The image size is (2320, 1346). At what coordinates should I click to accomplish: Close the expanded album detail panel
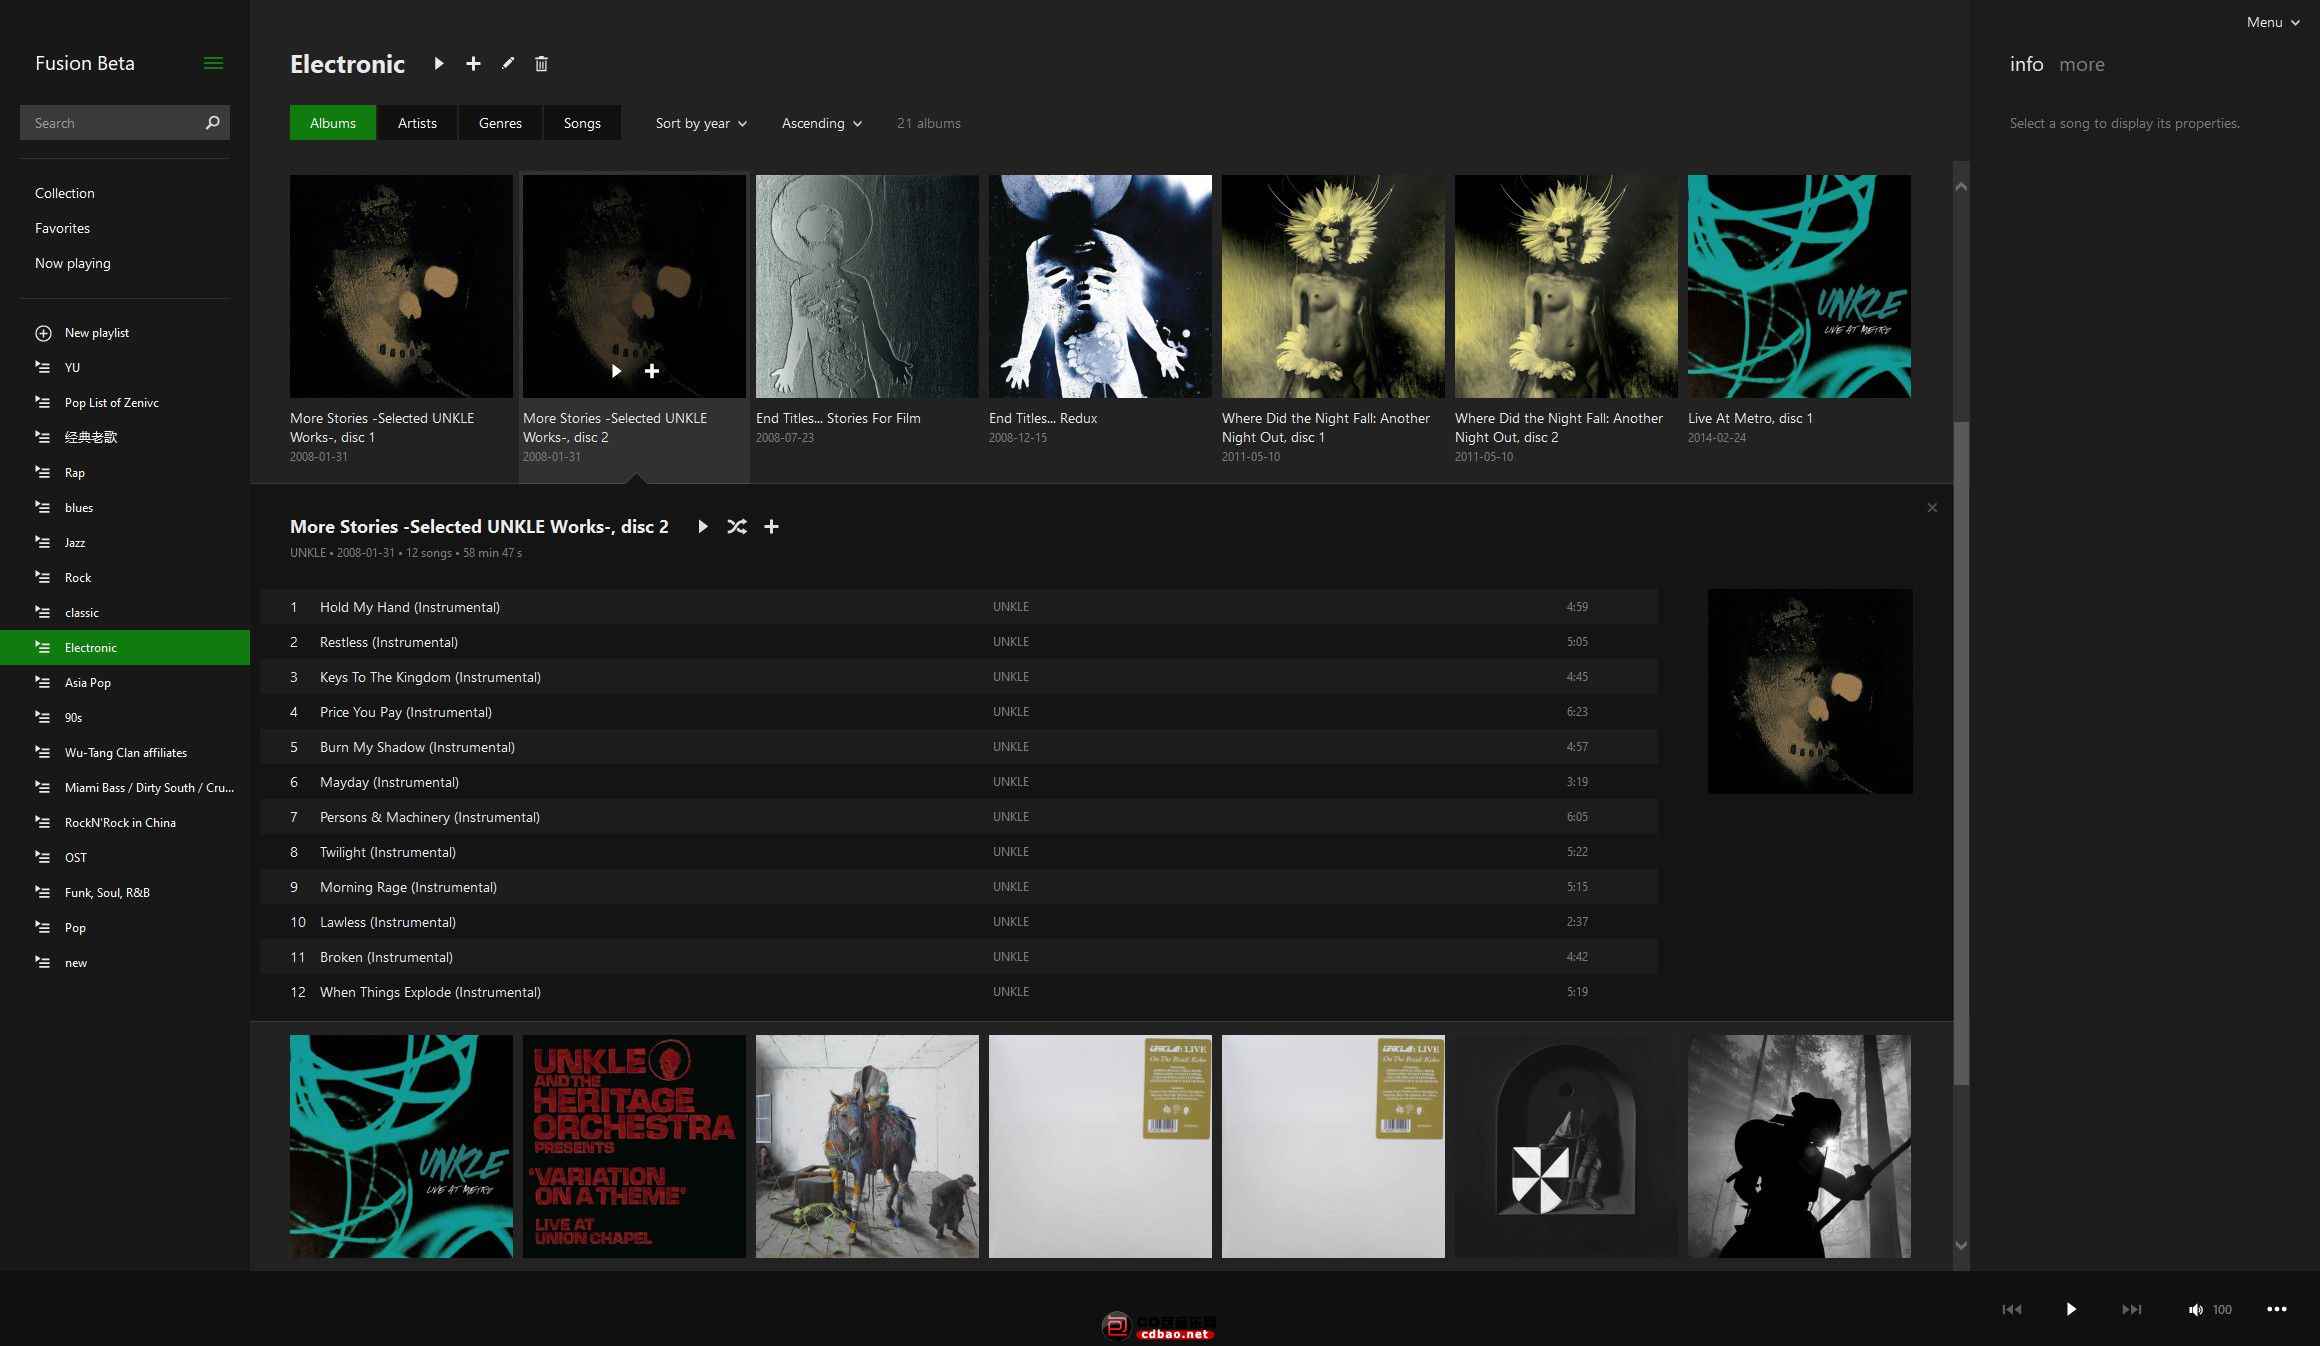pos(1932,508)
